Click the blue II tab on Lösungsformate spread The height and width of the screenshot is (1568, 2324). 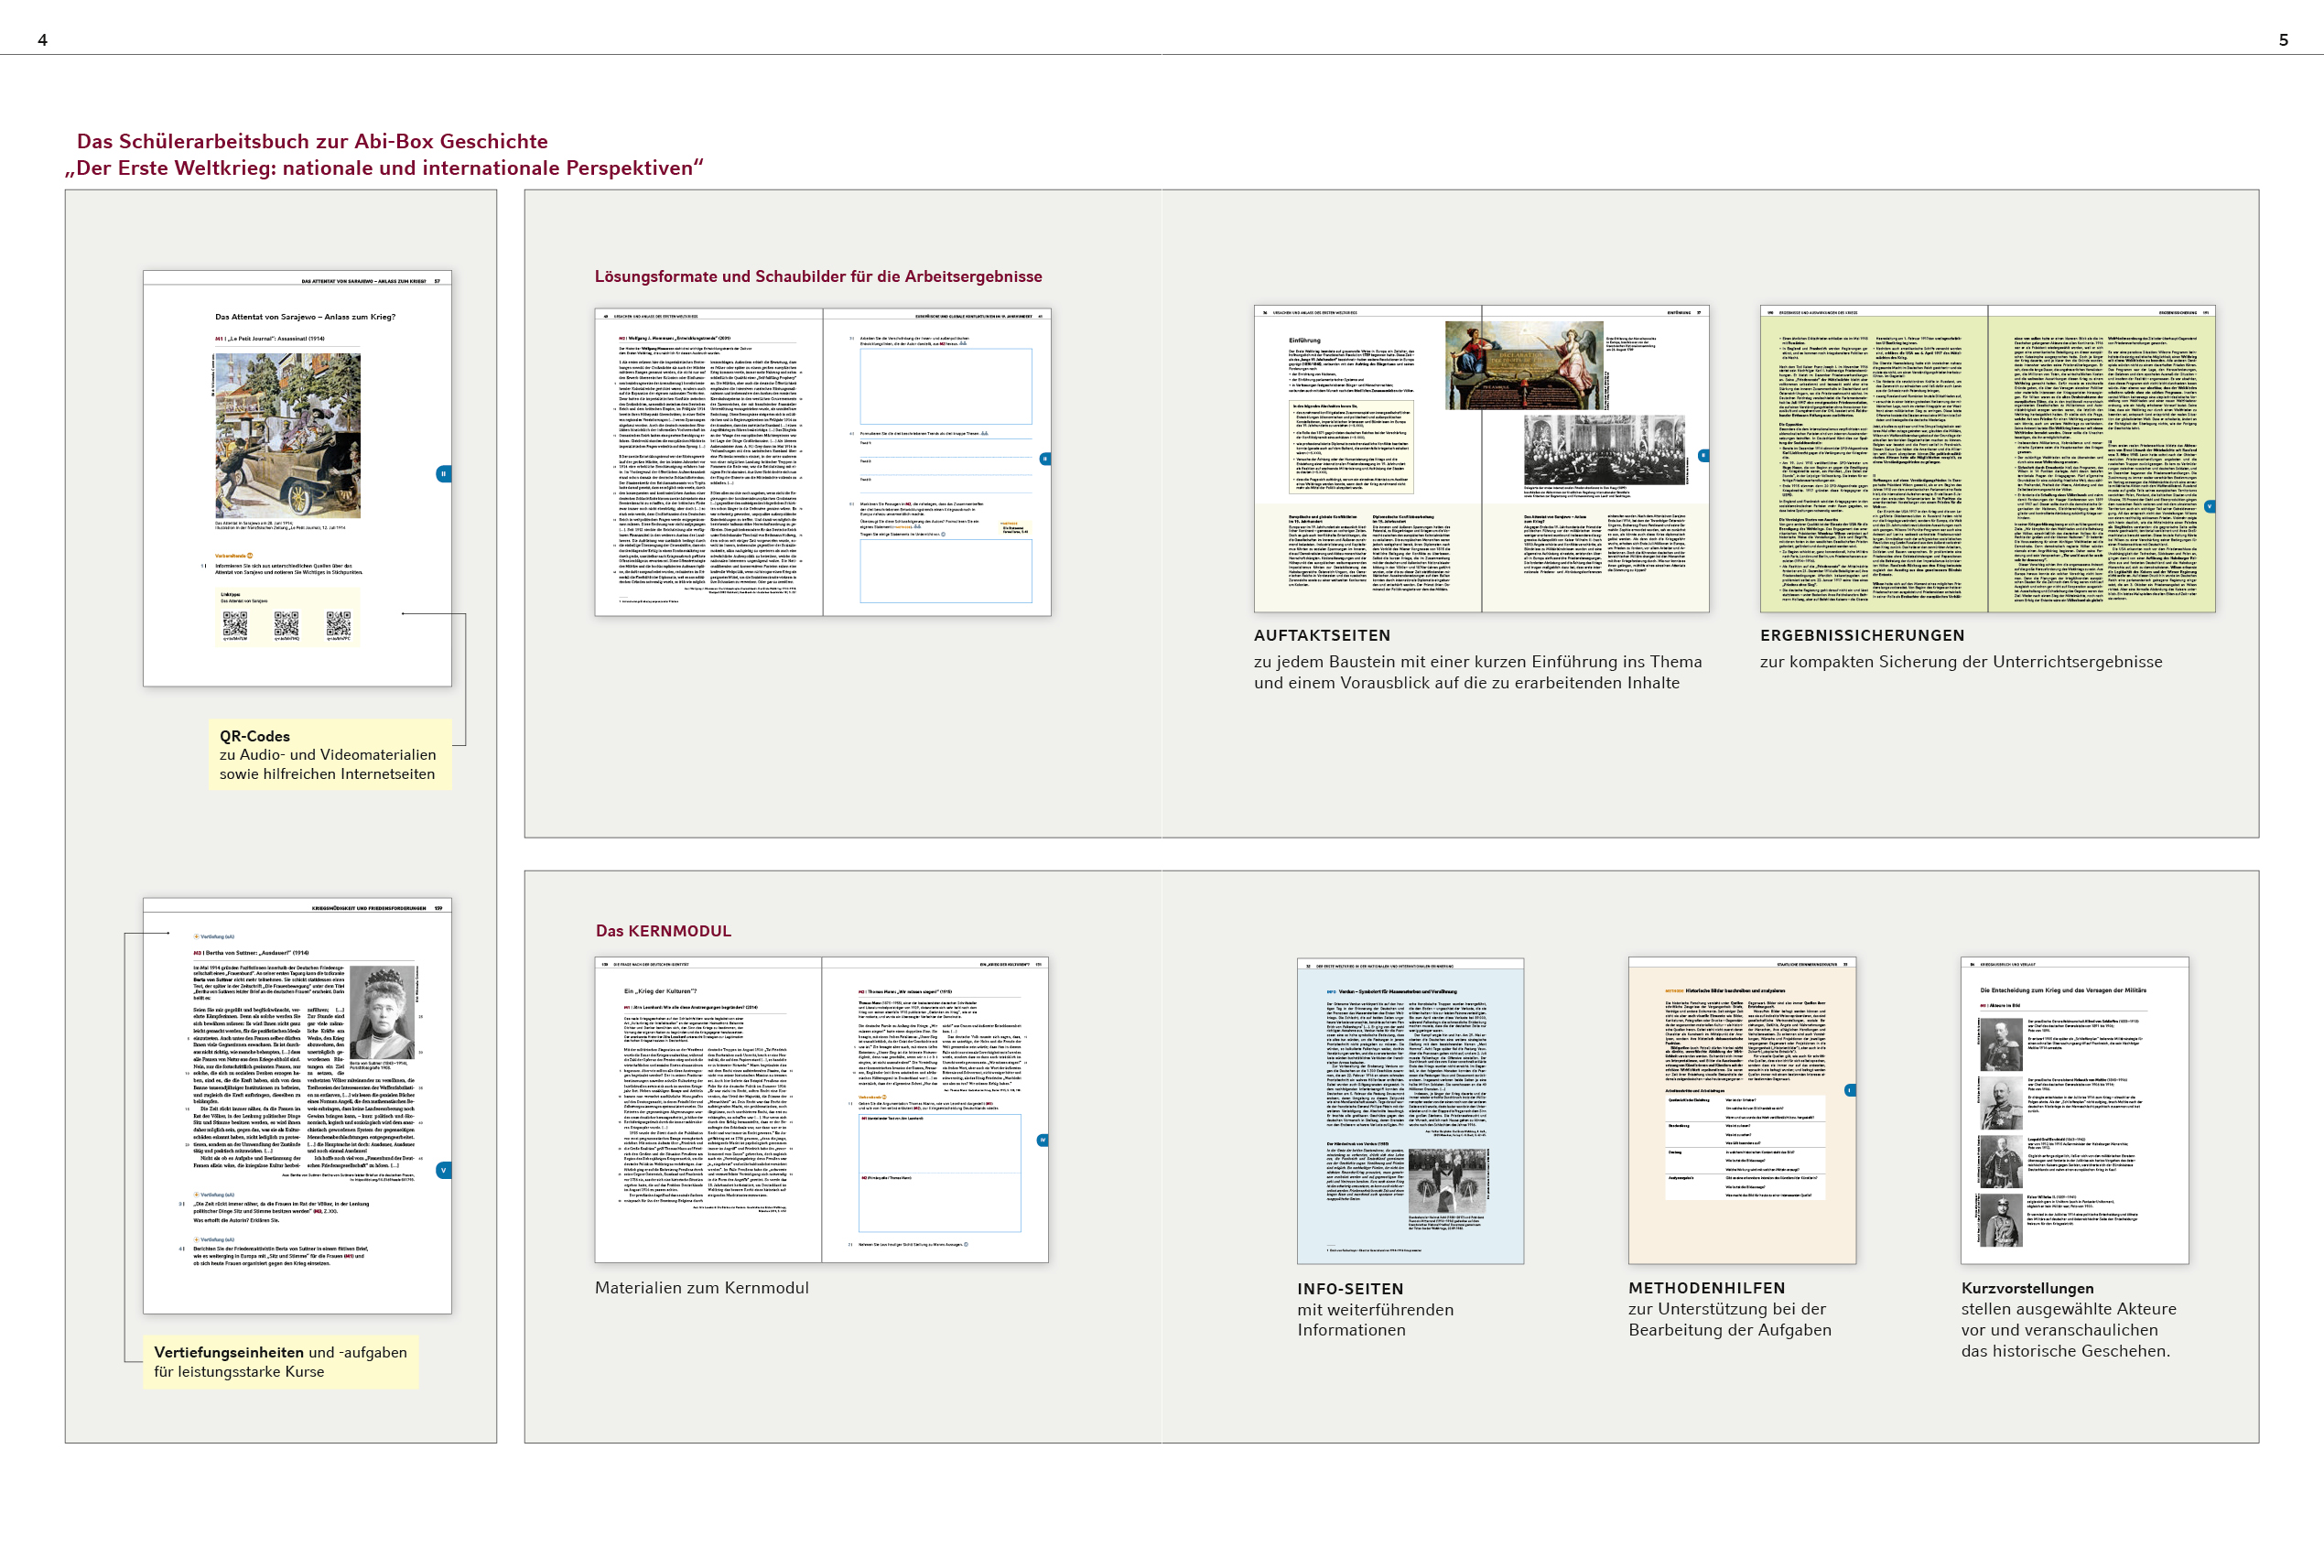[1045, 459]
